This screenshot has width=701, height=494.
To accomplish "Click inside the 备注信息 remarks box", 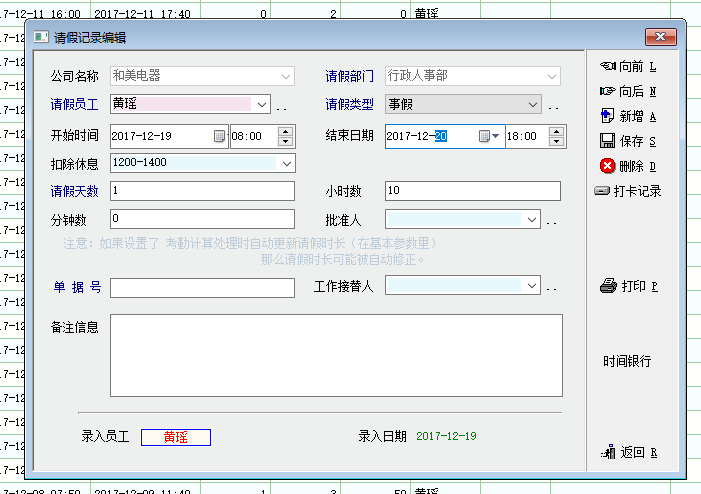I will click(x=335, y=354).
